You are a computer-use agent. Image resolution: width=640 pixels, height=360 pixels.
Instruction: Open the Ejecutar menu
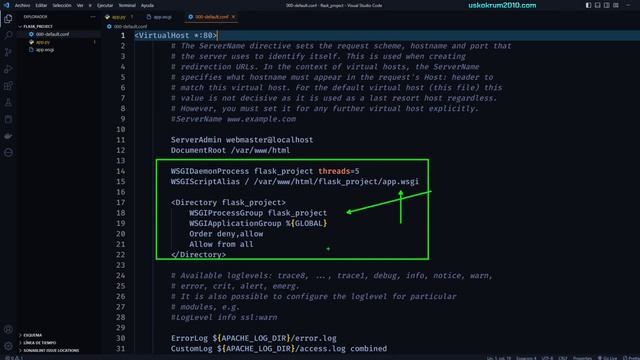105,6
